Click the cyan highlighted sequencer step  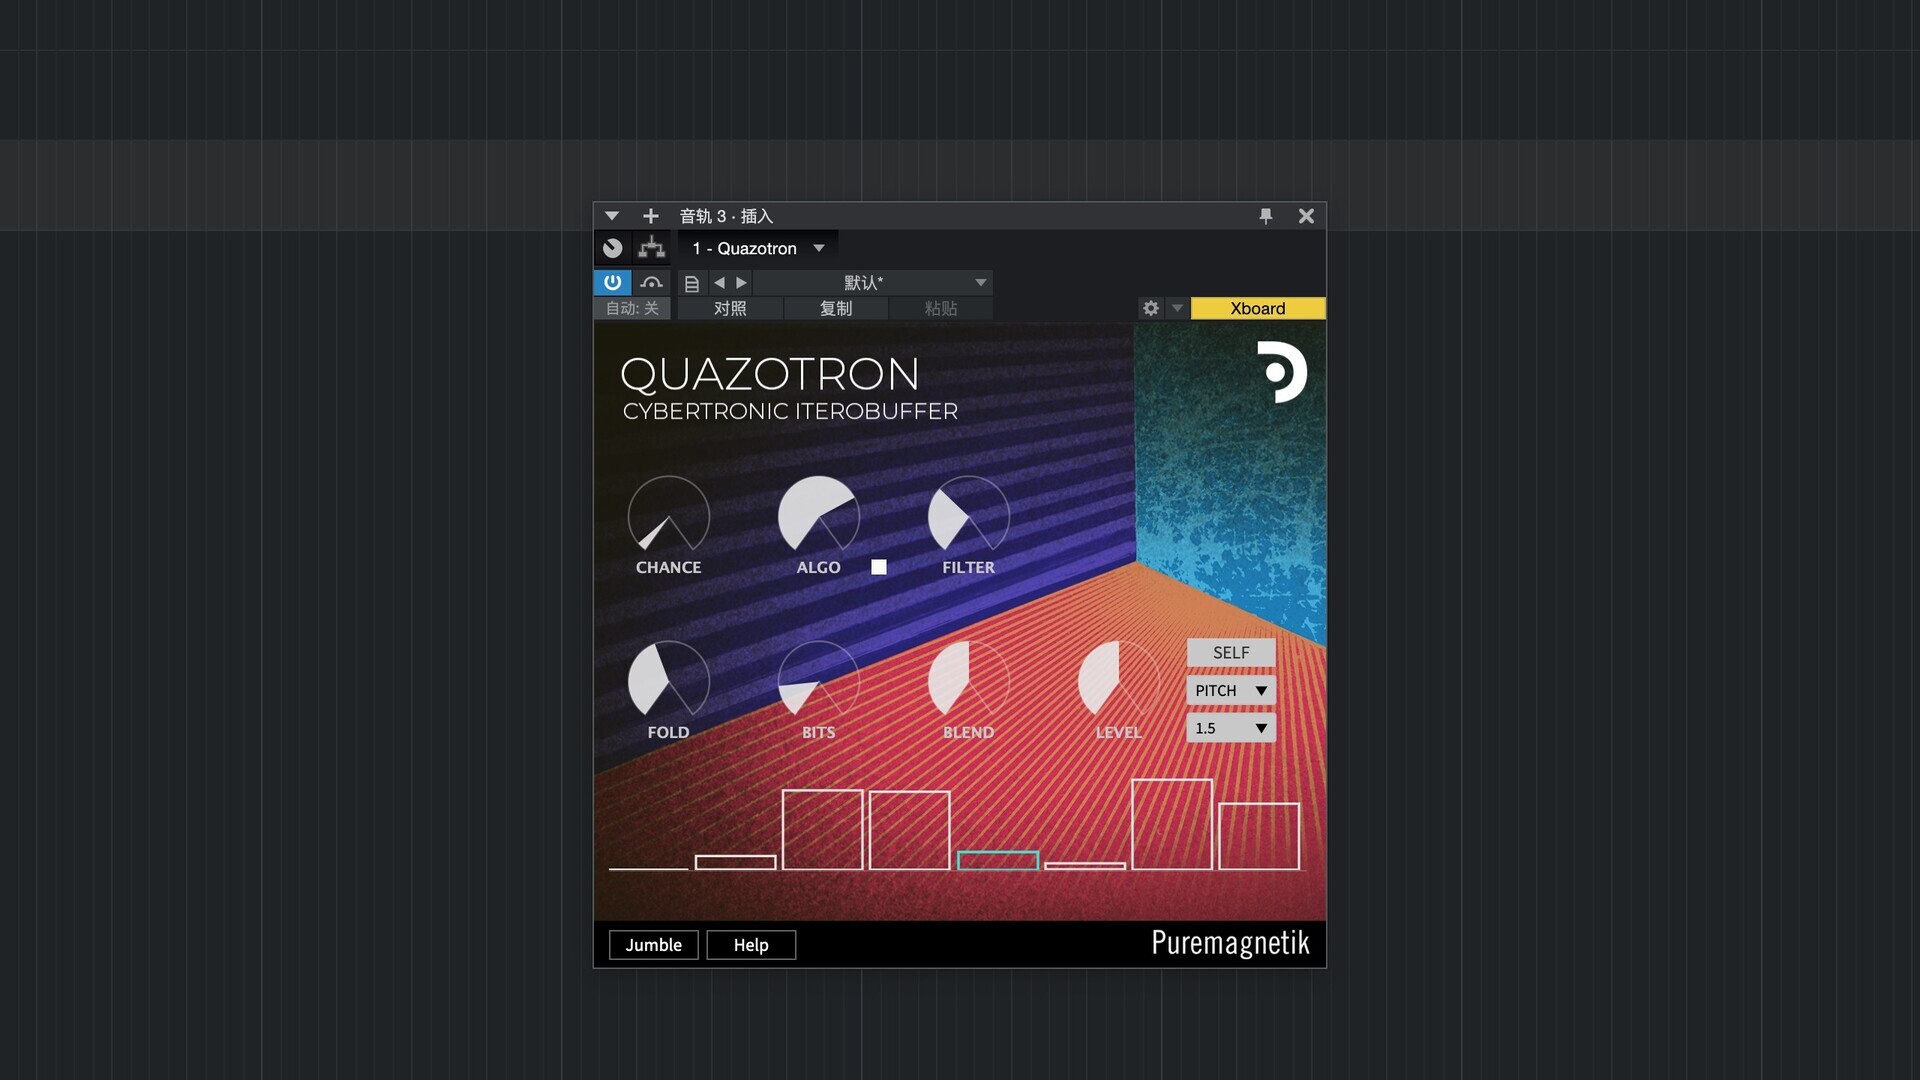click(998, 860)
